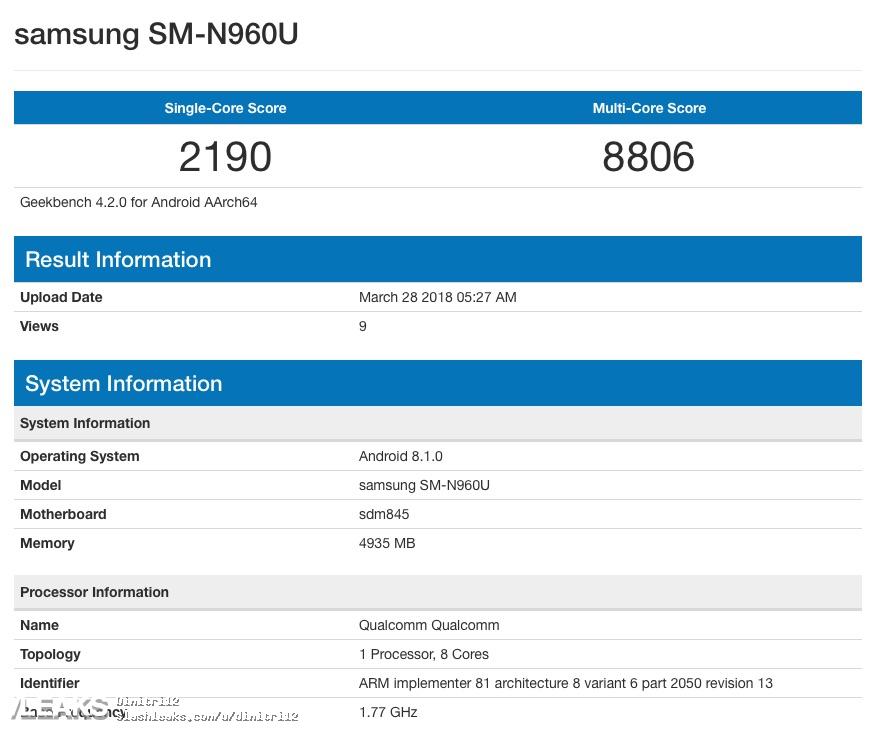The height and width of the screenshot is (739, 884).
Task: Click the Android 8.1.0 operating system value
Action: pos(400,456)
